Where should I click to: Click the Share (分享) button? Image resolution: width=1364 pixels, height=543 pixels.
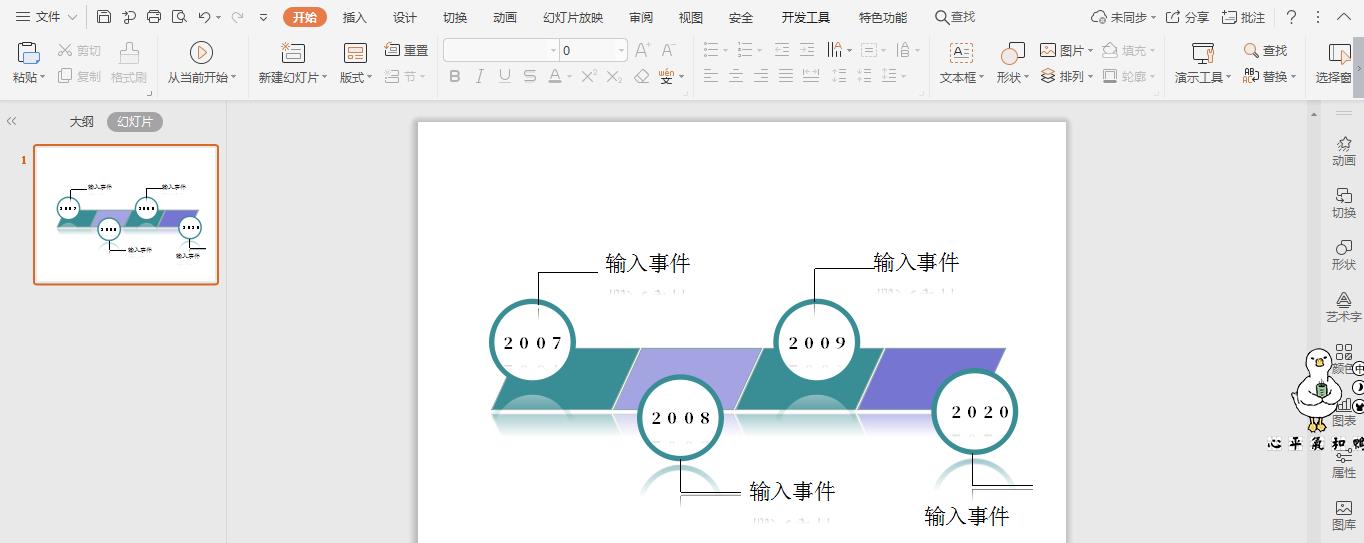1187,17
